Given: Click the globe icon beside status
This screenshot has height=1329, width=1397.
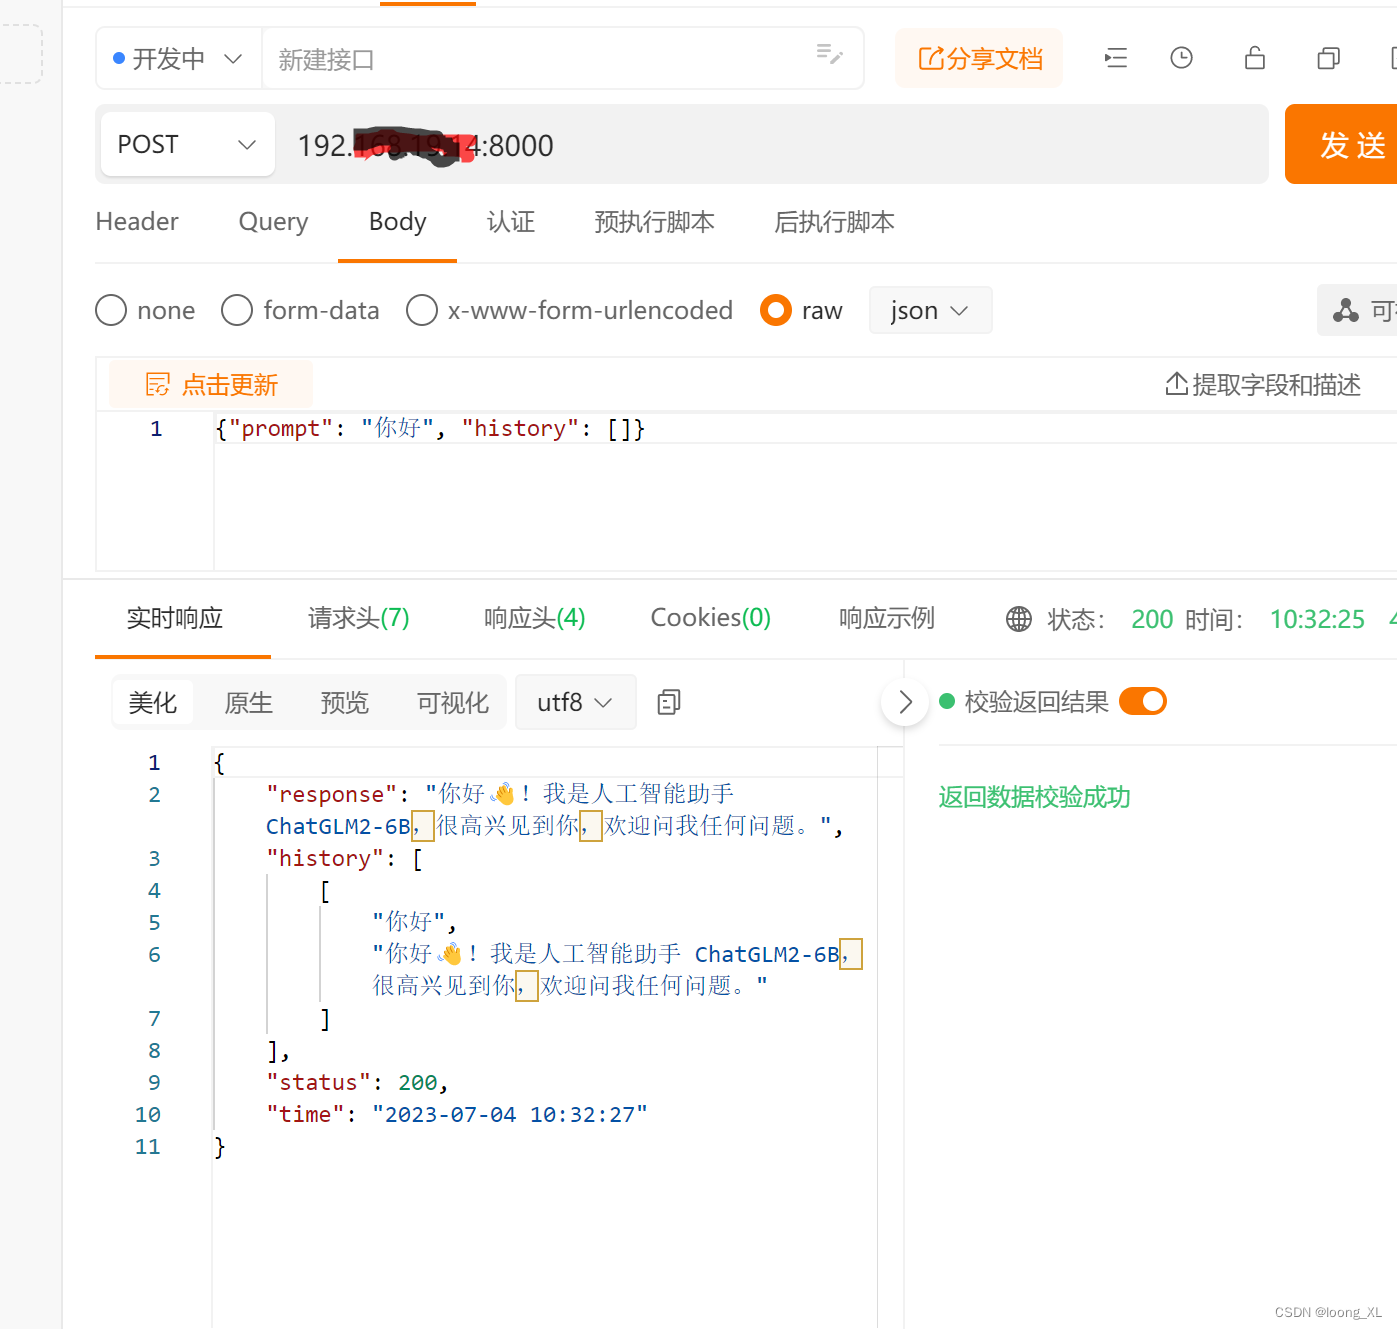Looking at the screenshot, I should click(1019, 619).
